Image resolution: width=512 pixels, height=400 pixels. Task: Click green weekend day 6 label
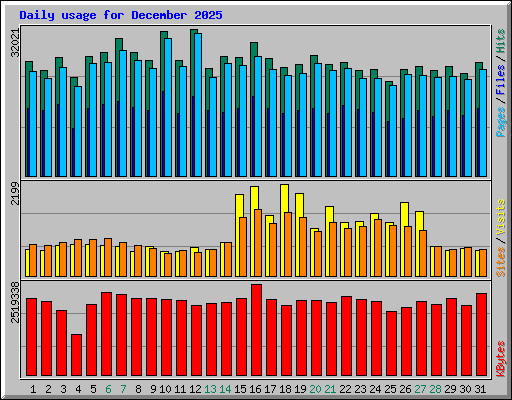tap(108, 389)
